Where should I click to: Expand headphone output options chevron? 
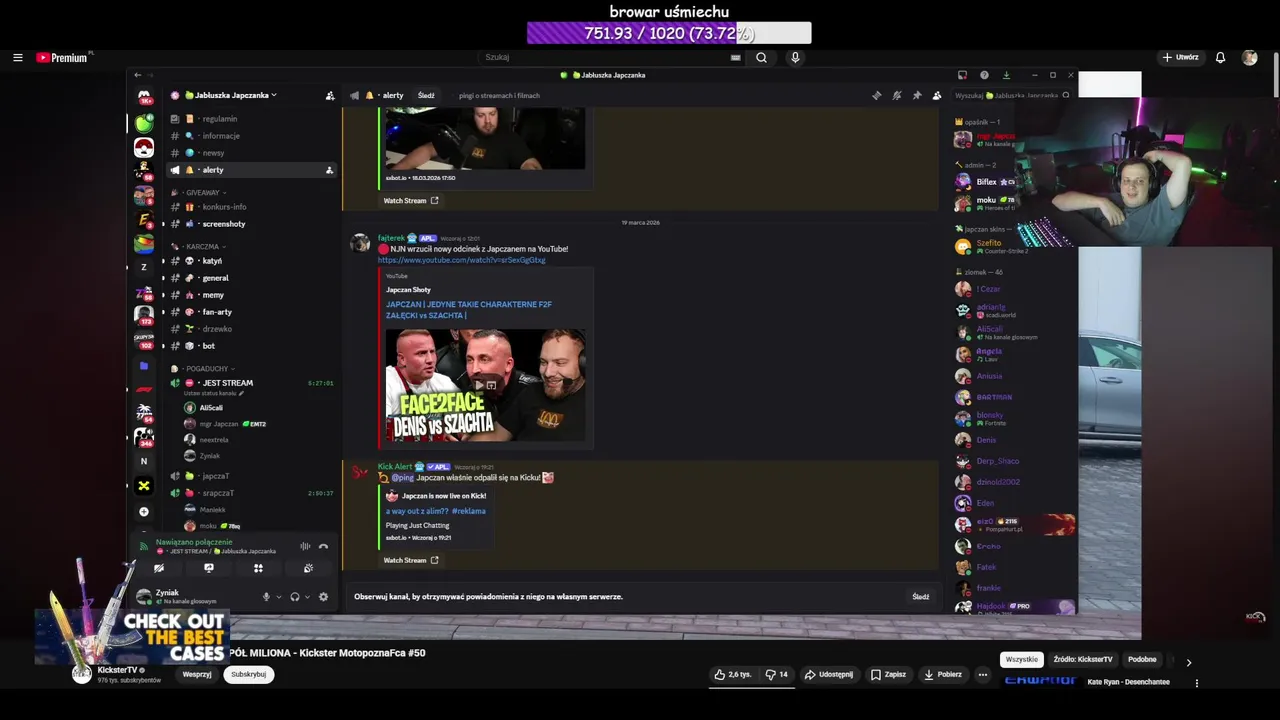307,597
